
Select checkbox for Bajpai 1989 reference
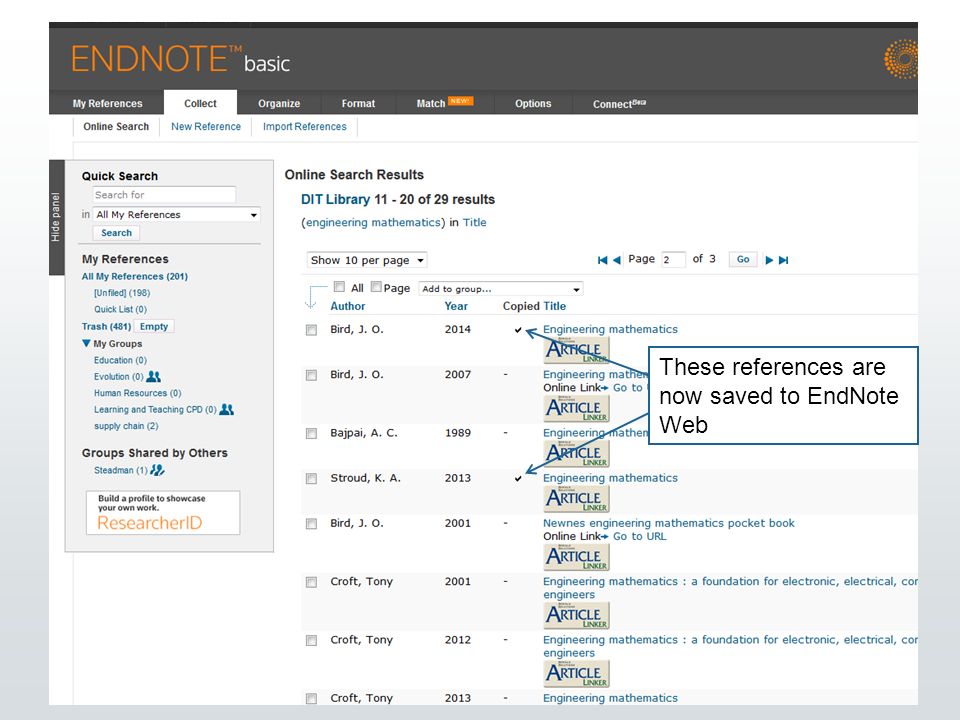312,433
